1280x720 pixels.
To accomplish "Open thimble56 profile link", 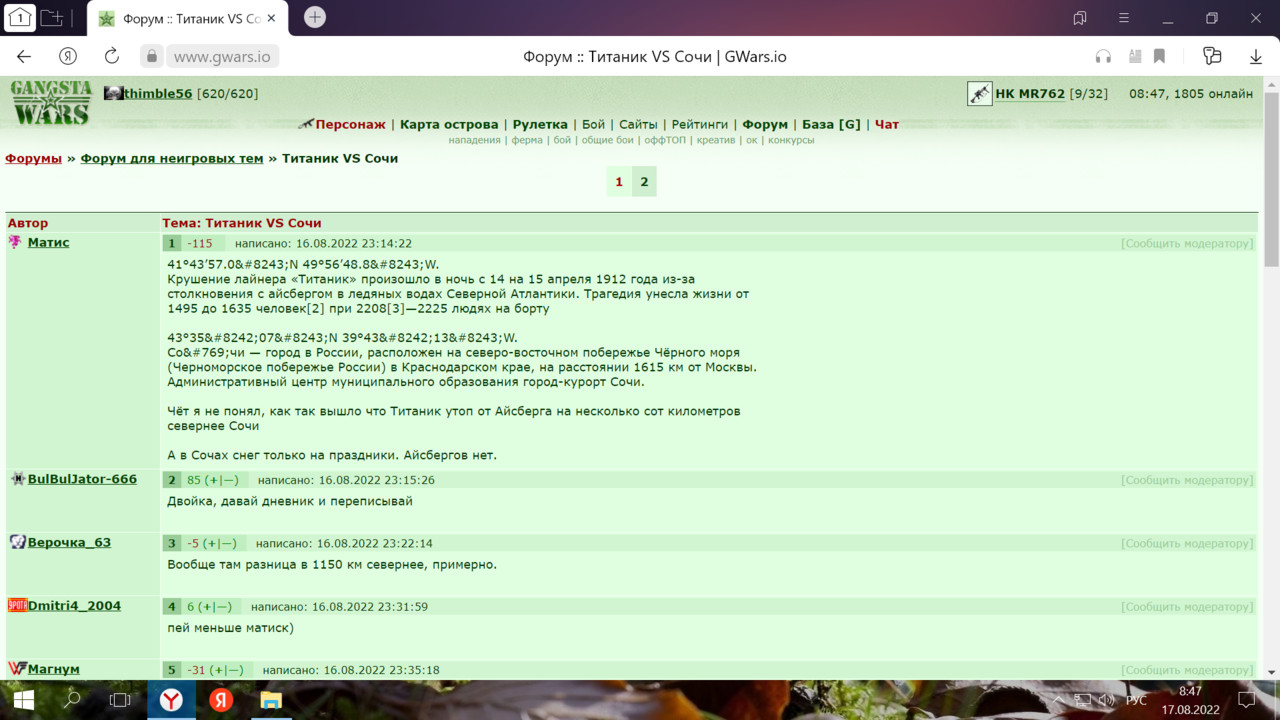I will (x=158, y=94).
